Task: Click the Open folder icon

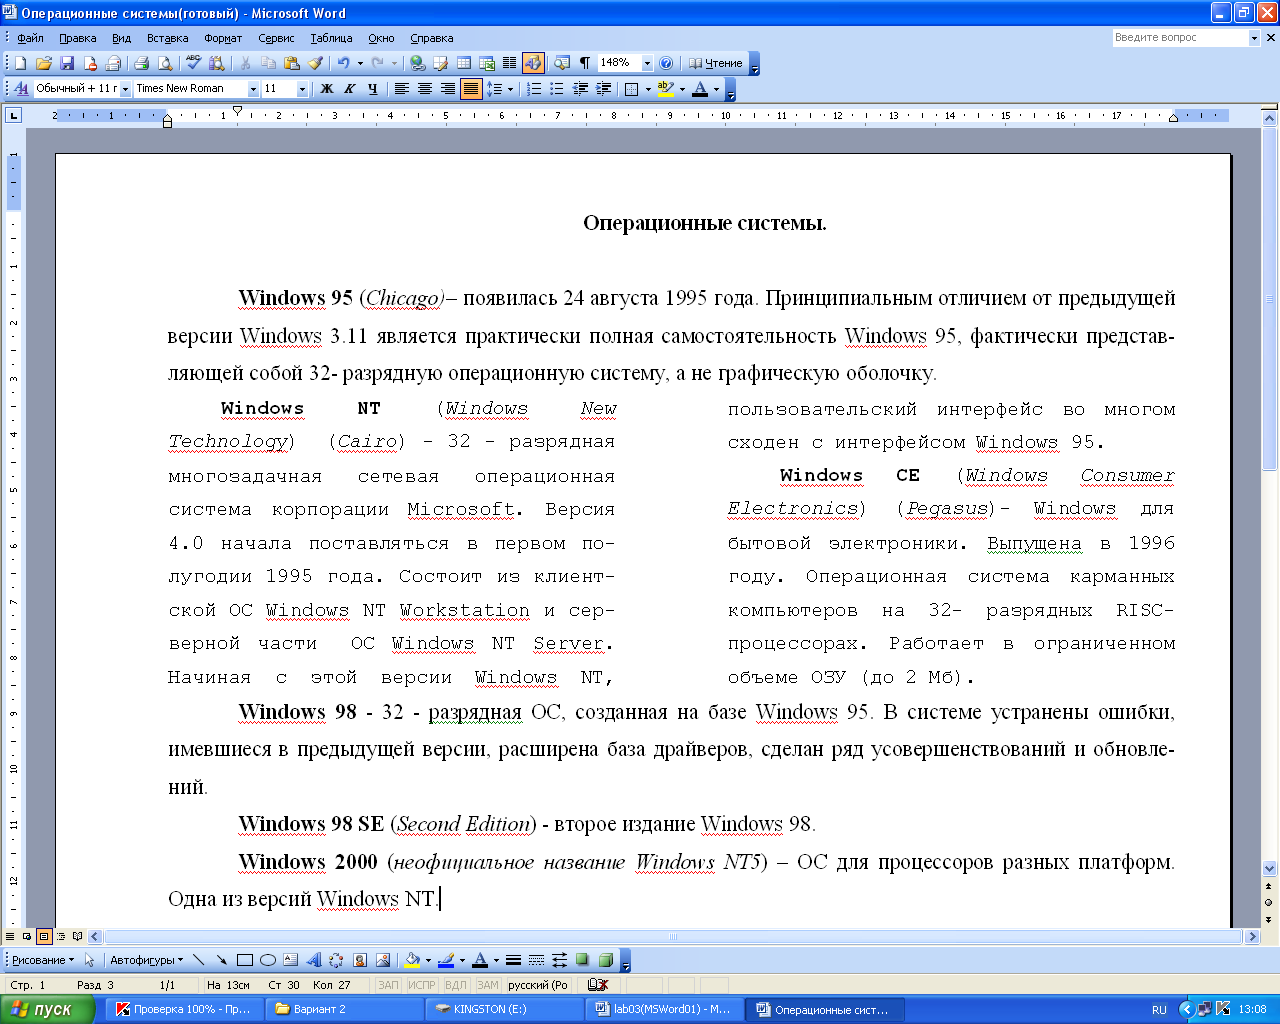Action: [x=44, y=63]
